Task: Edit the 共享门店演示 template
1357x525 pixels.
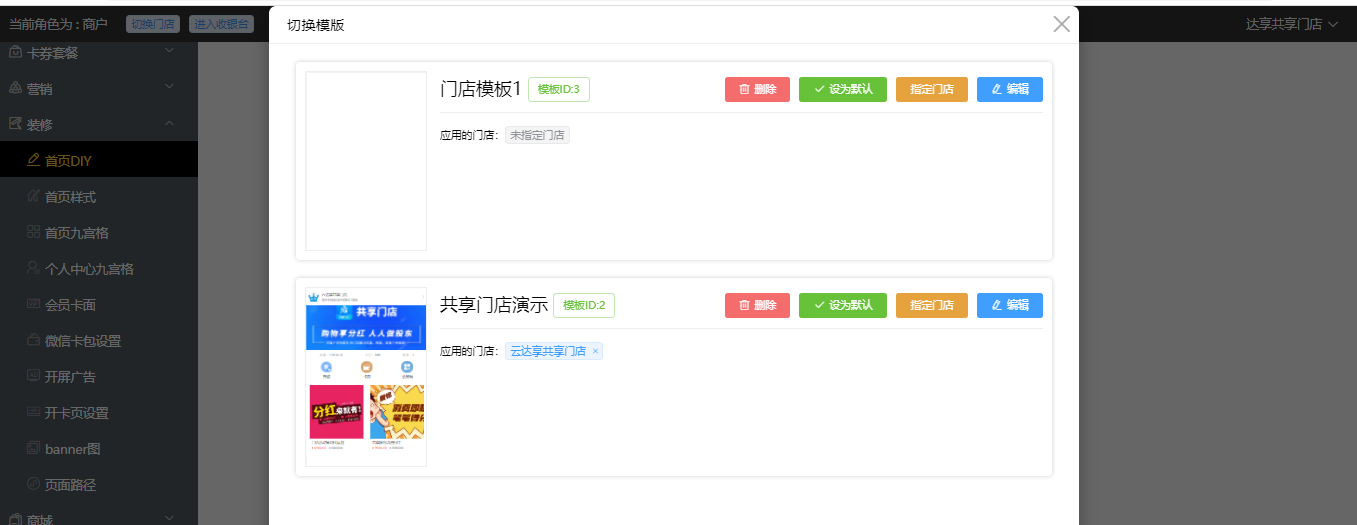Action: (x=1010, y=305)
